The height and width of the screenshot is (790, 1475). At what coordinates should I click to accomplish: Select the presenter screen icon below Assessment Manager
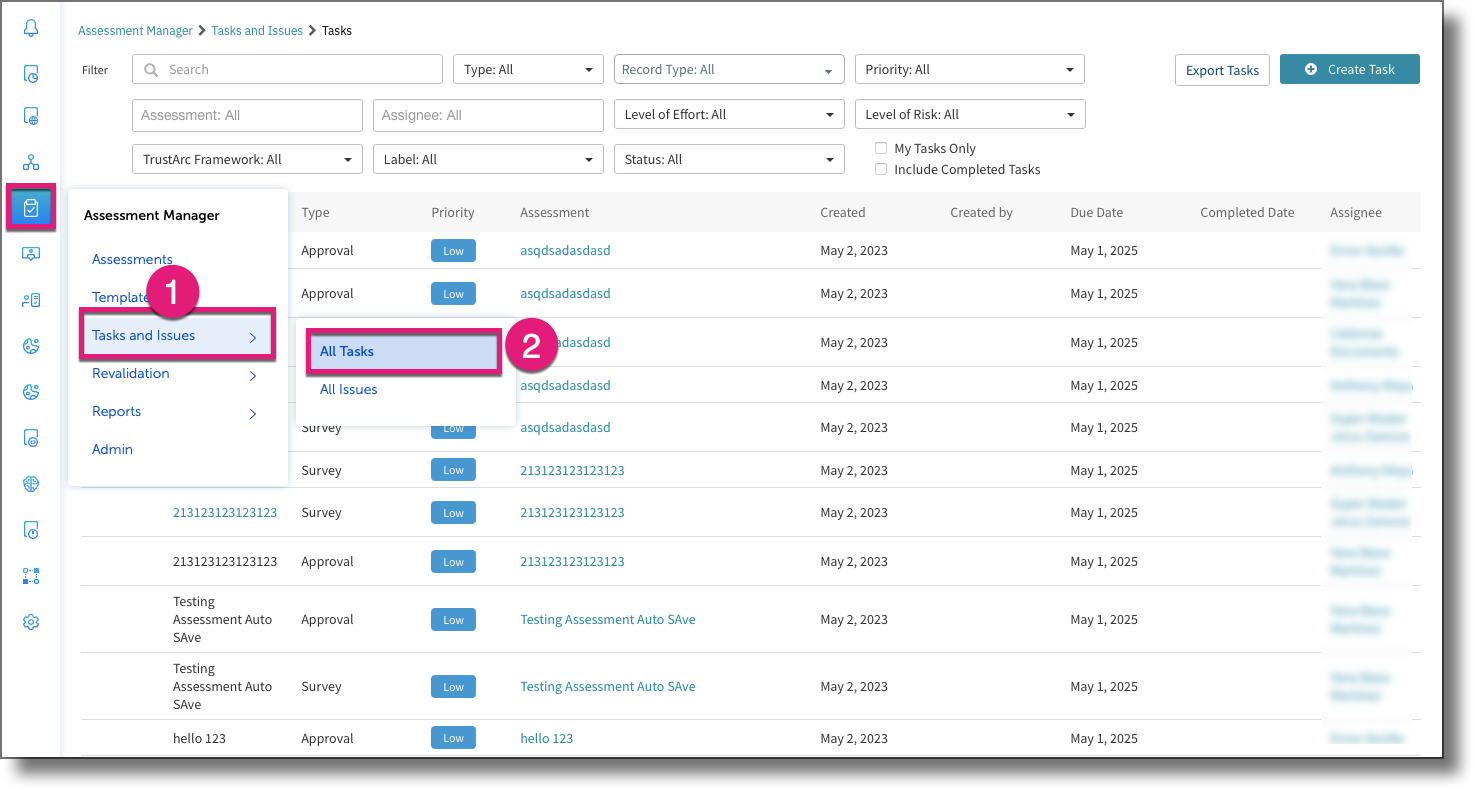31,254
